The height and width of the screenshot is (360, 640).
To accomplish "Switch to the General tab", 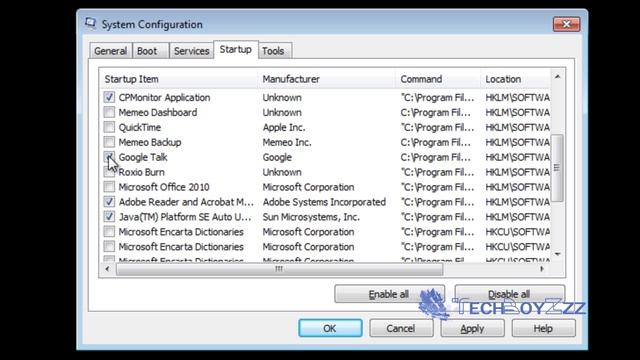I will [x=110, y=51].
